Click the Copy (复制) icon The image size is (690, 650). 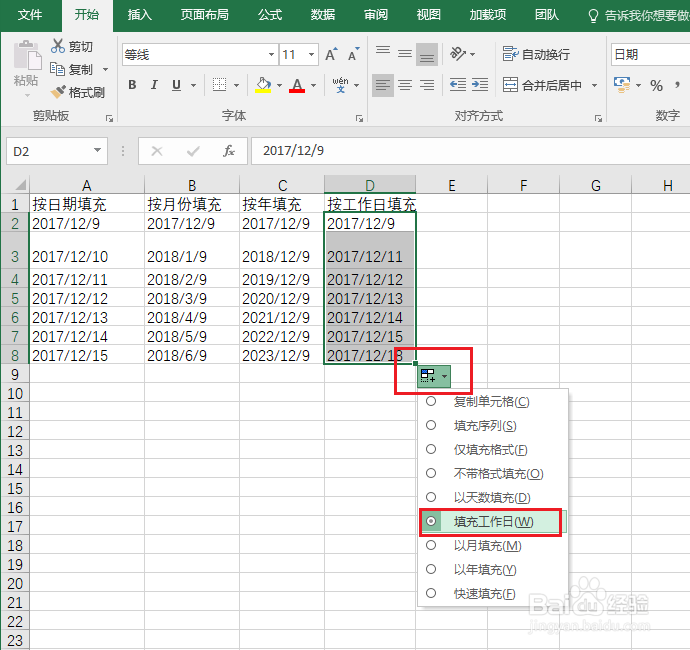coord(58,69)
